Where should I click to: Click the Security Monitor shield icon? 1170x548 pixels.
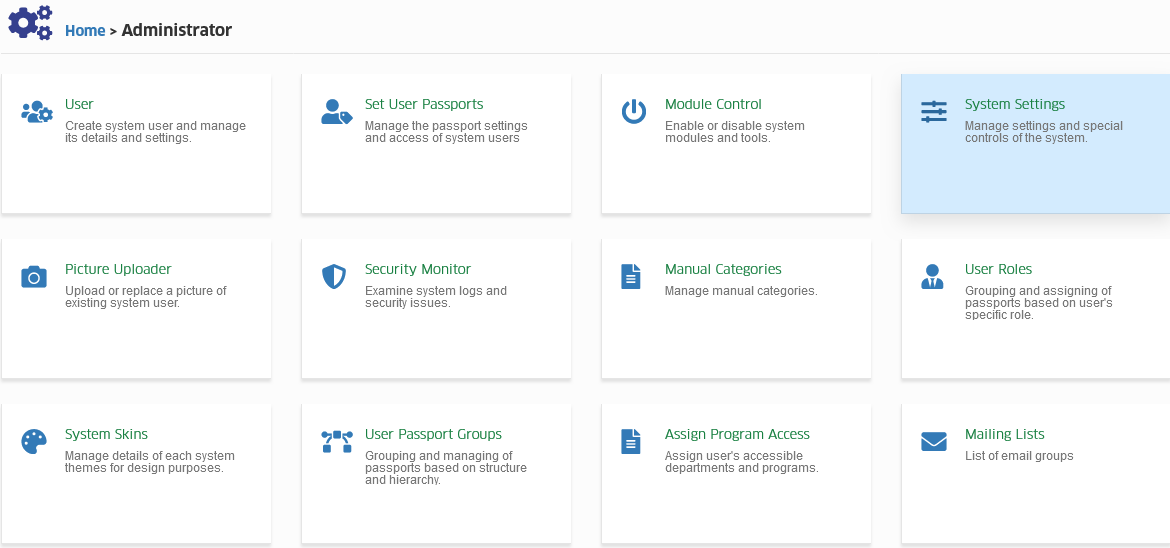(334, 277)
